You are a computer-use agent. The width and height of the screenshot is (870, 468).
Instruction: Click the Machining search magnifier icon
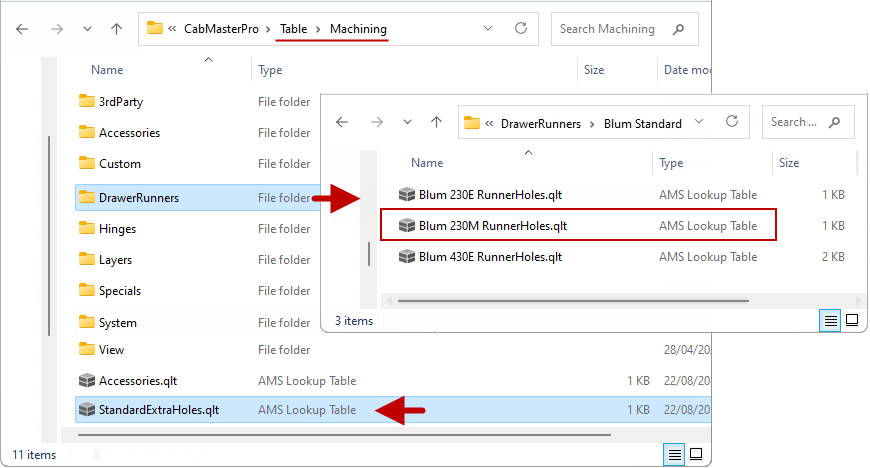coord(678,29)
